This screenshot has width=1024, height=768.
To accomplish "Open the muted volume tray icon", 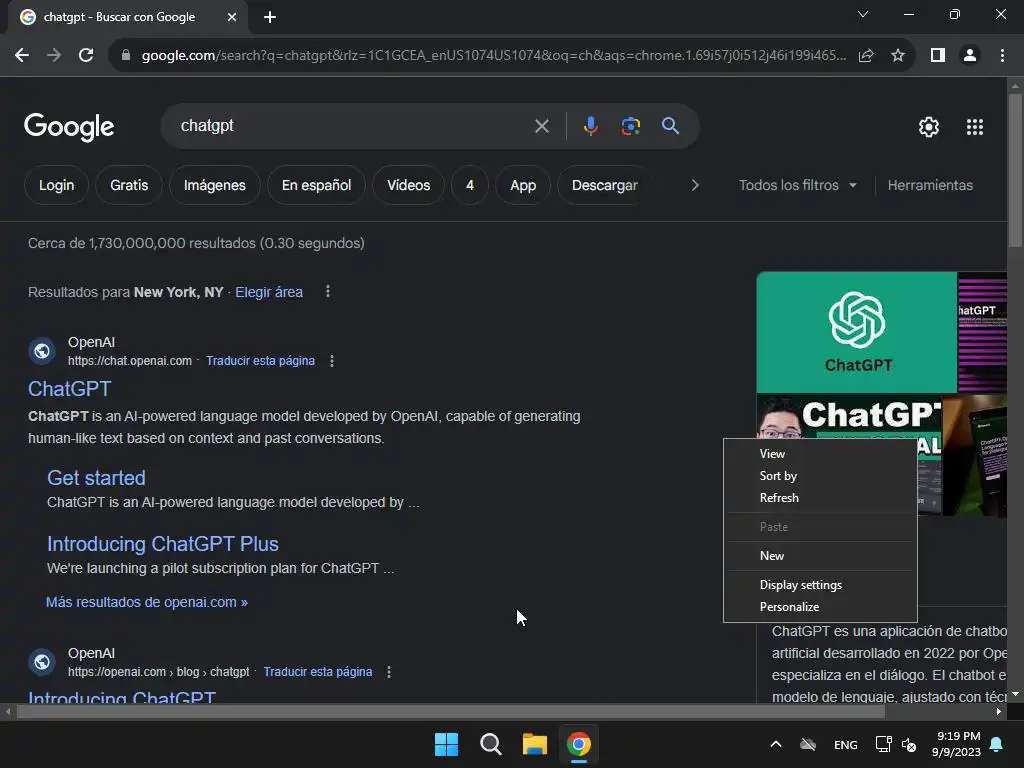I will [908, 744].
